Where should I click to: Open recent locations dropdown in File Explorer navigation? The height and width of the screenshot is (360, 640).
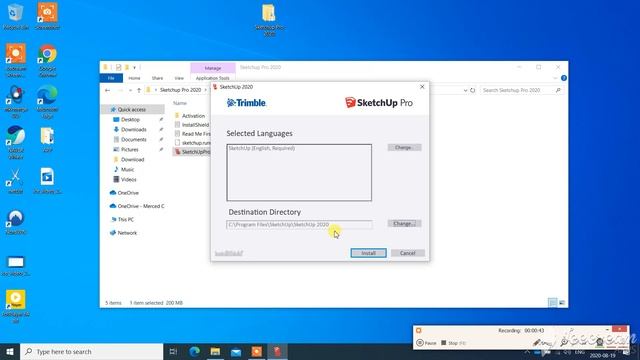[130, 90]
